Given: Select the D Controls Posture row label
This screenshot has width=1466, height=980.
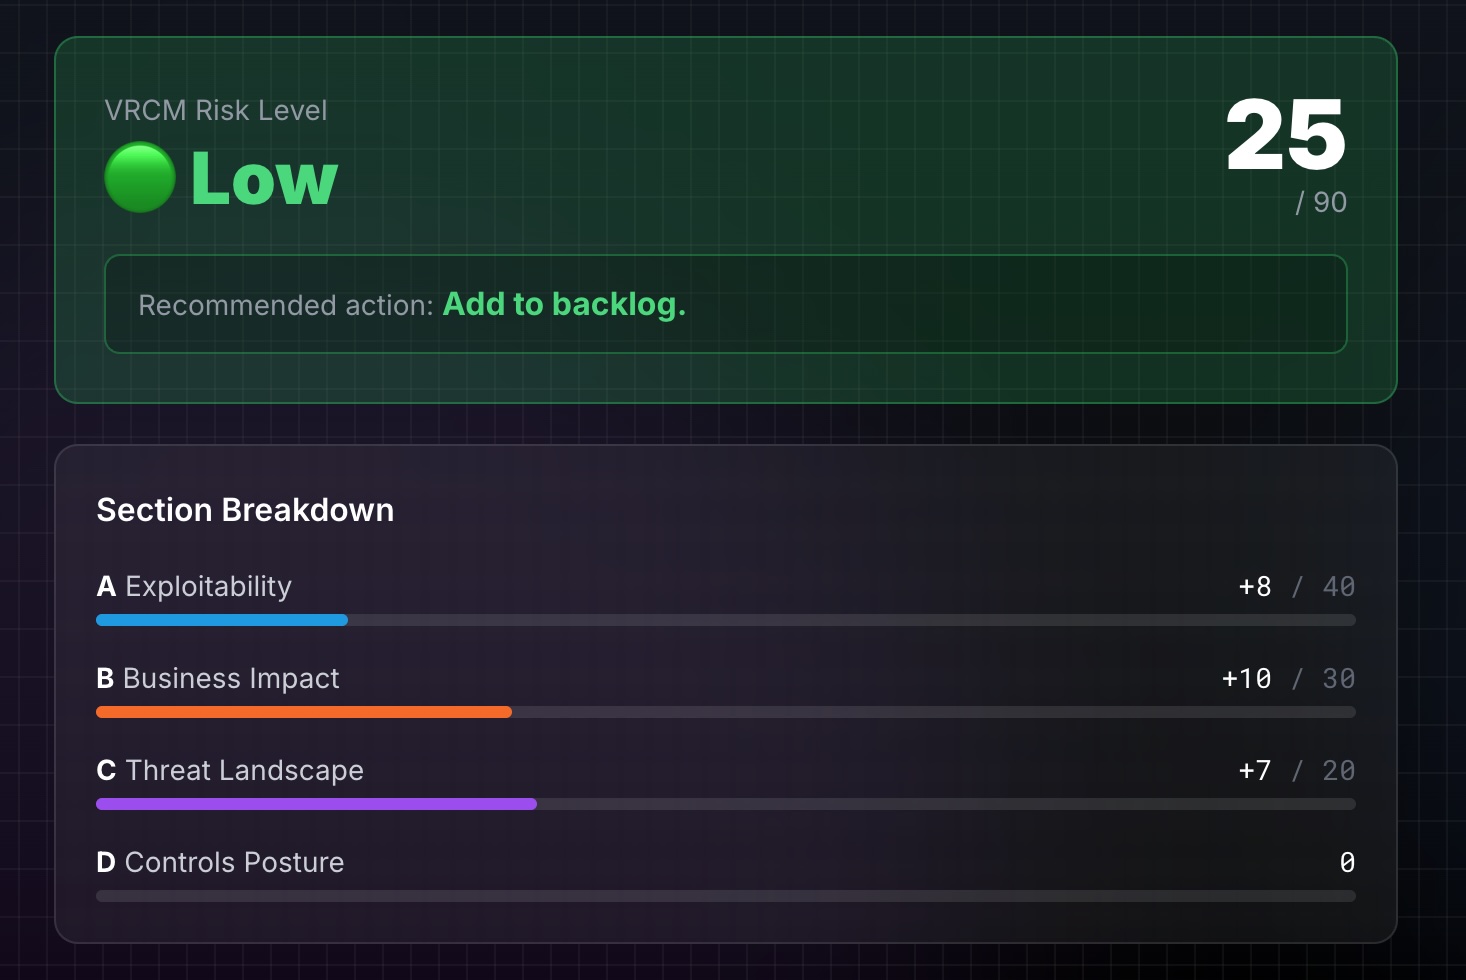Looking at the screenshot, I should pyautogui.click(x=220, y=862).
